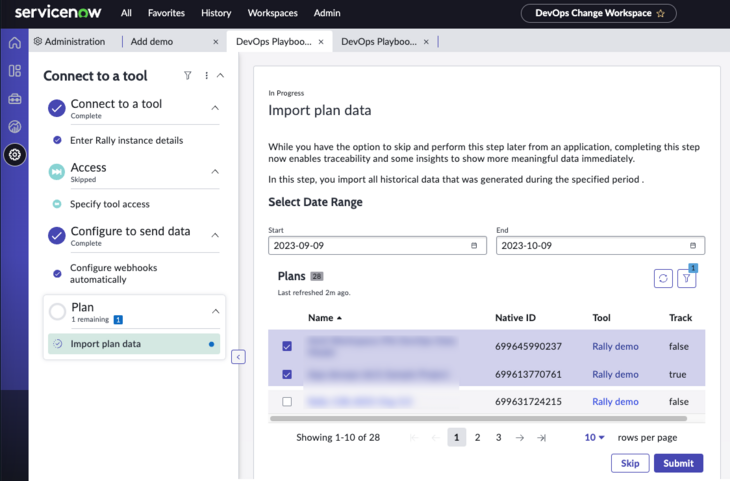Collapse the Access stage
The image size is (730, 481).
pyautogui.click(x=215, y=172)
